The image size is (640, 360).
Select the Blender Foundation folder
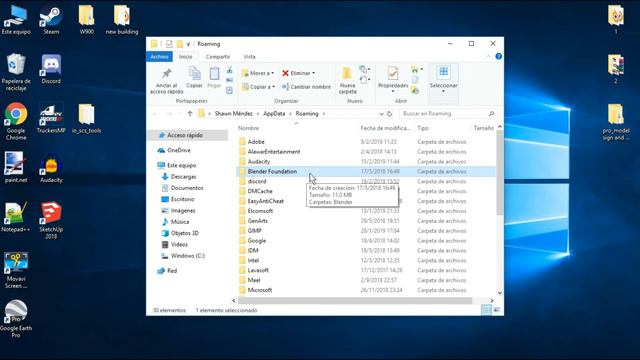[366, 171]
